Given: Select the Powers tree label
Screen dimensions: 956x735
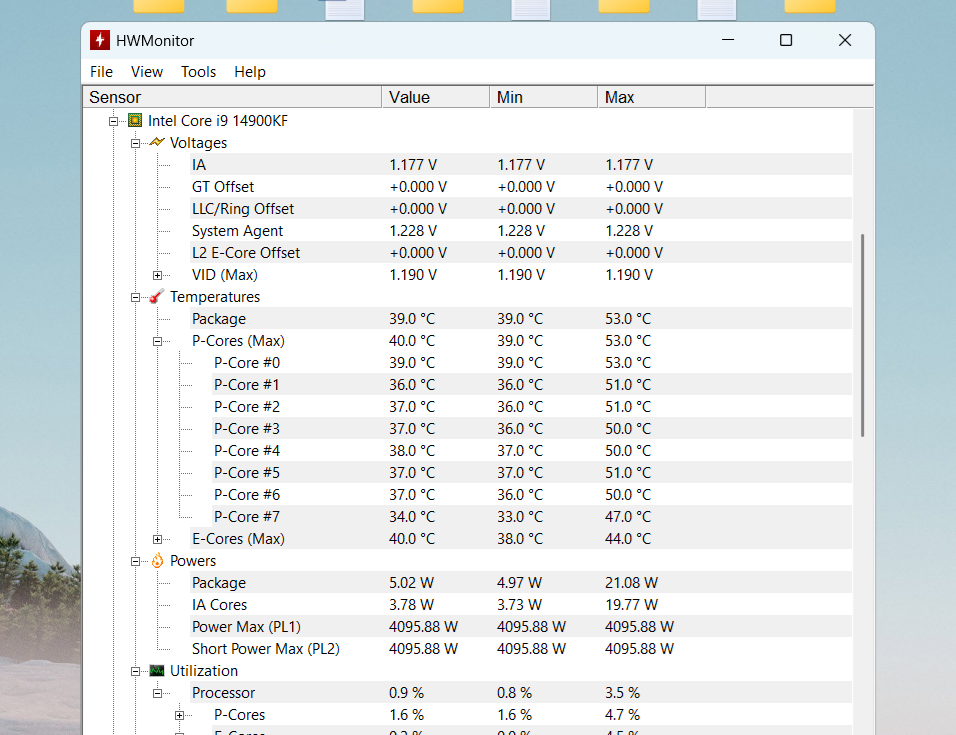Looking at the screenshot, I should pyautogui.click(x=193, y=561).
